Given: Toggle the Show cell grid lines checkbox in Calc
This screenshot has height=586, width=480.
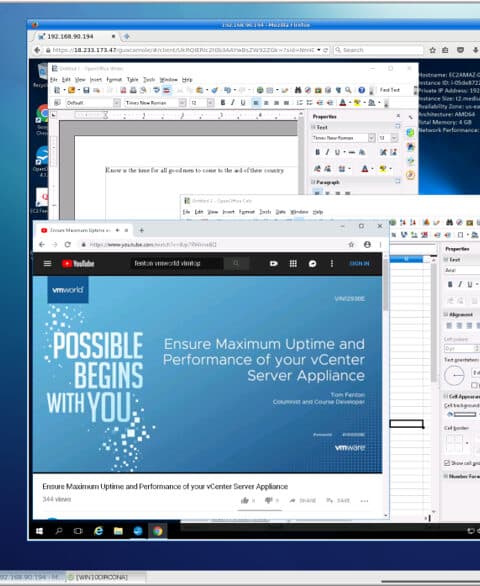Looking at the screenshot, I should point(447,463).
